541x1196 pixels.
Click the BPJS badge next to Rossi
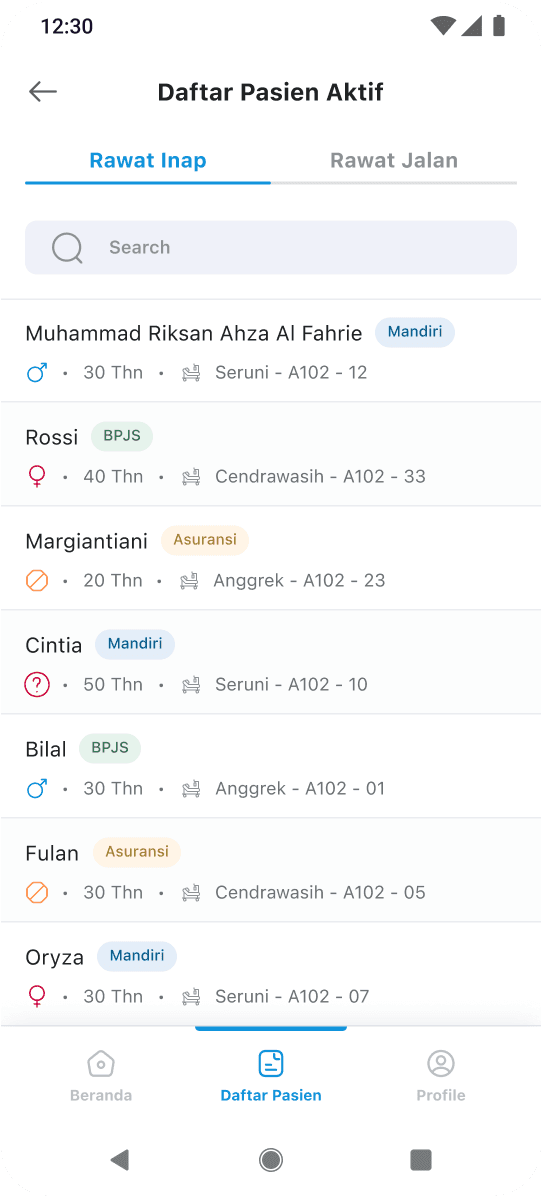[x=122, y=436]
